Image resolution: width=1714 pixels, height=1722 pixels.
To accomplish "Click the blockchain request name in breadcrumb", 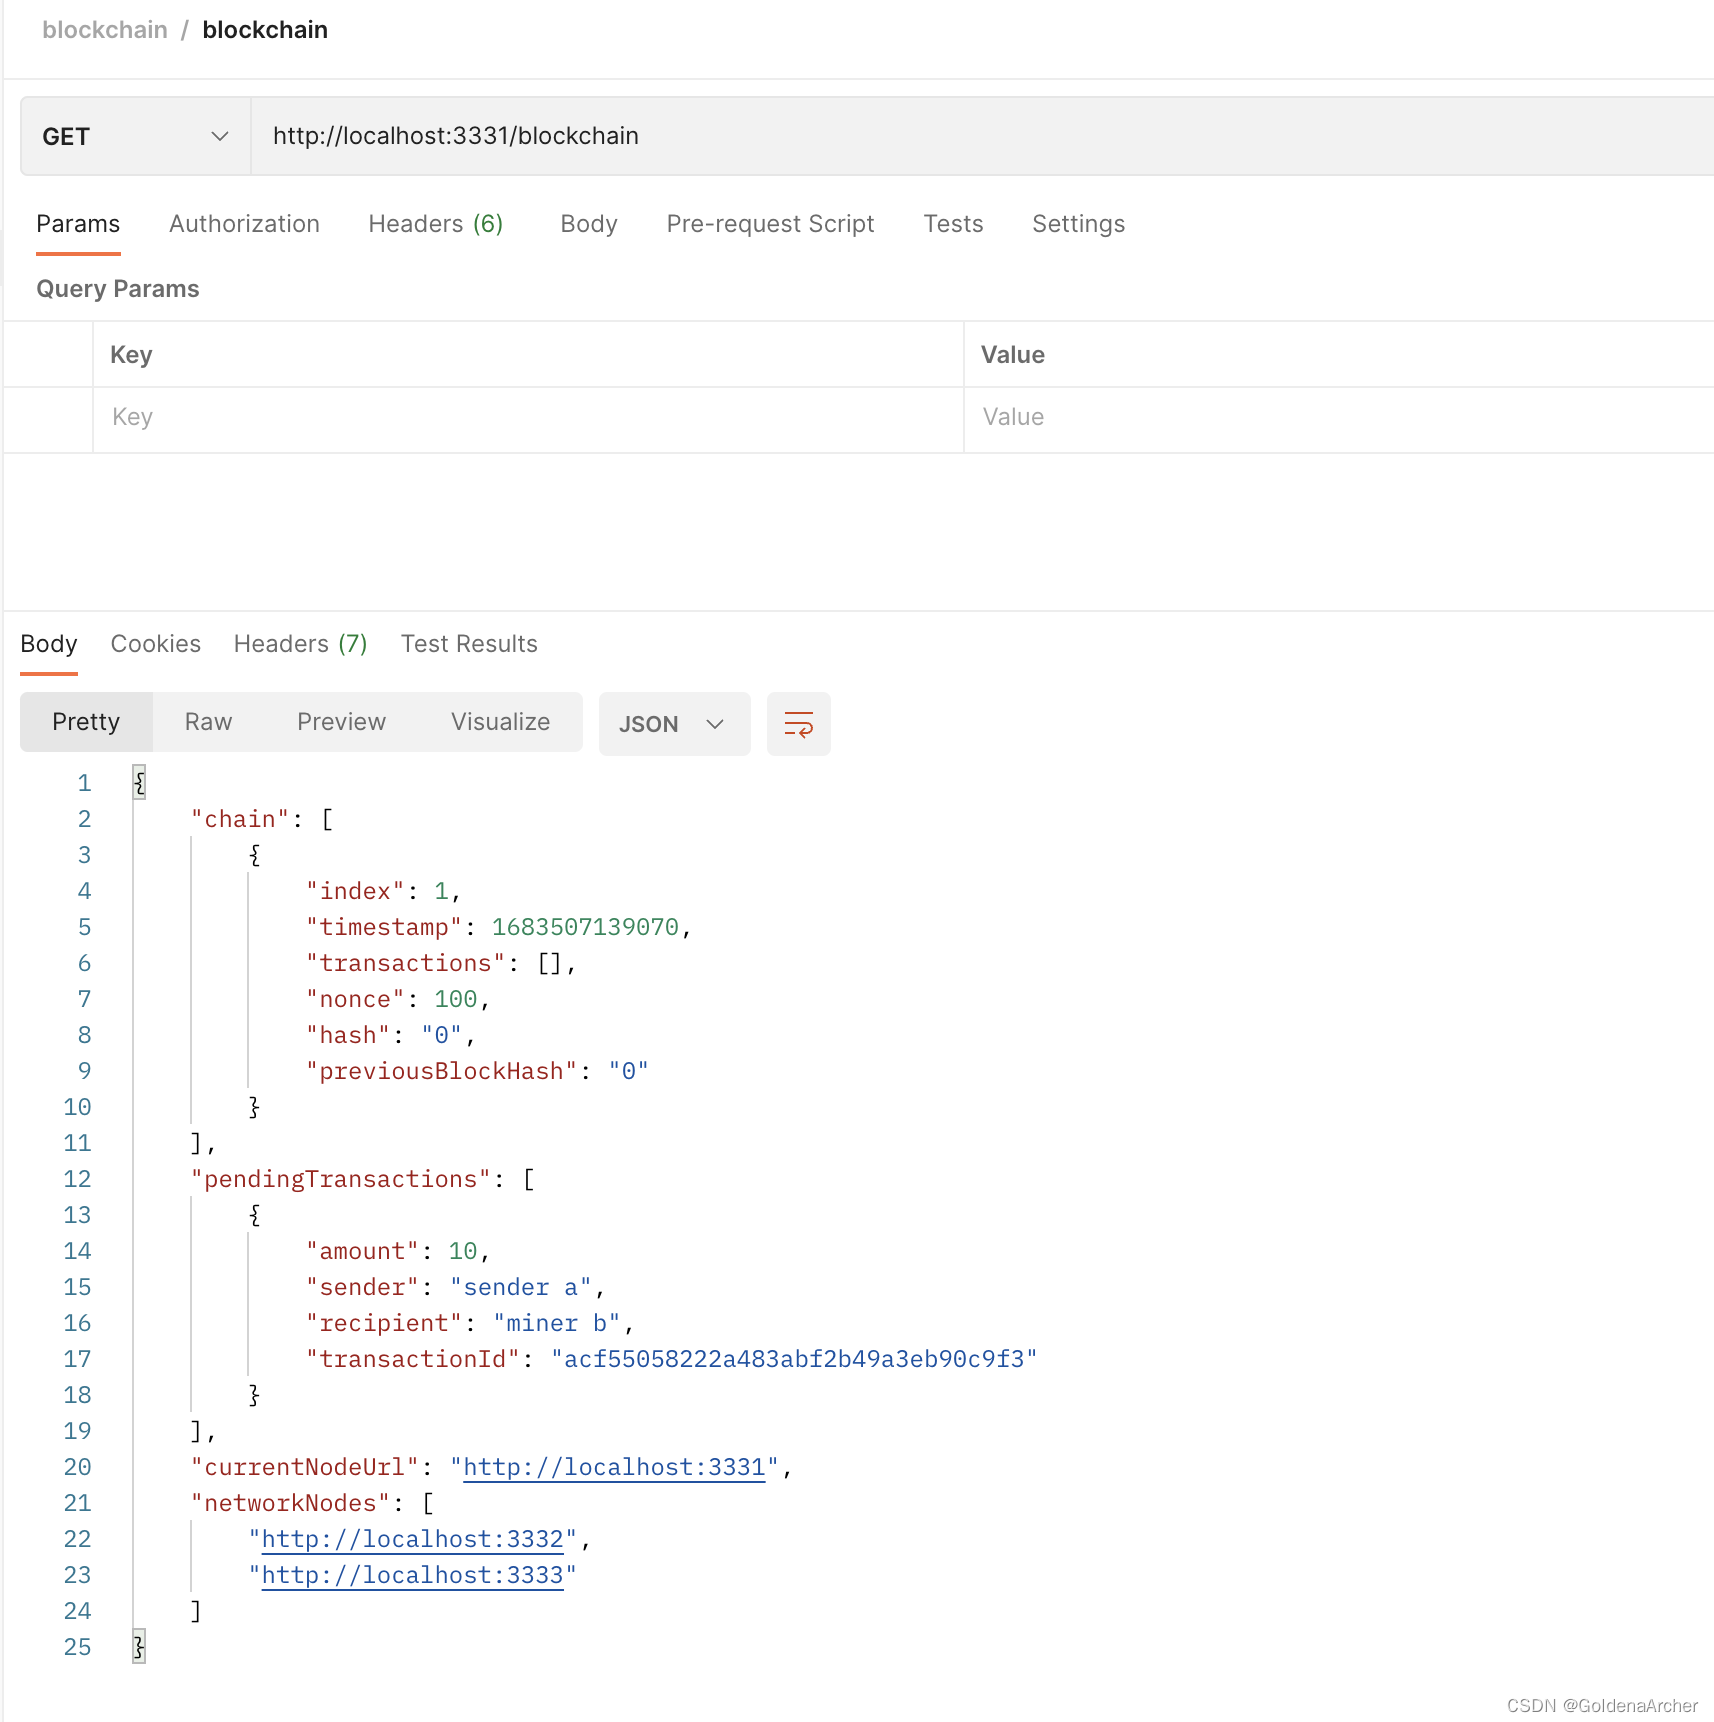I will pyautogui.click(x=265, y=30).
